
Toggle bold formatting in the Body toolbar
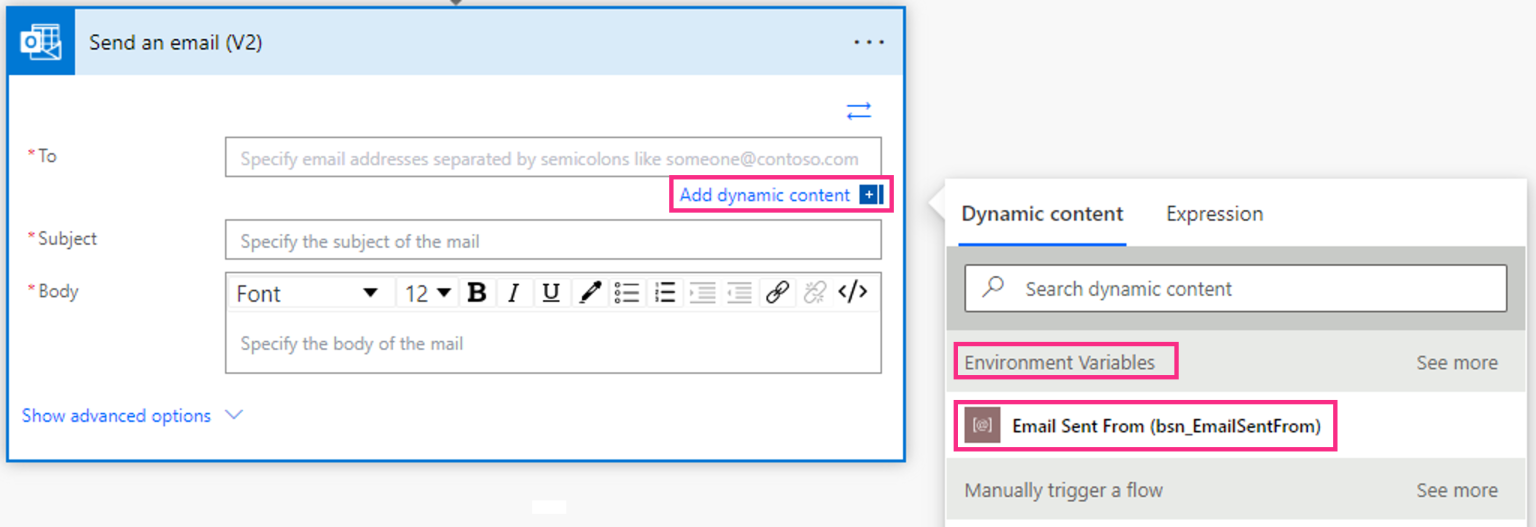click(477, 293)
